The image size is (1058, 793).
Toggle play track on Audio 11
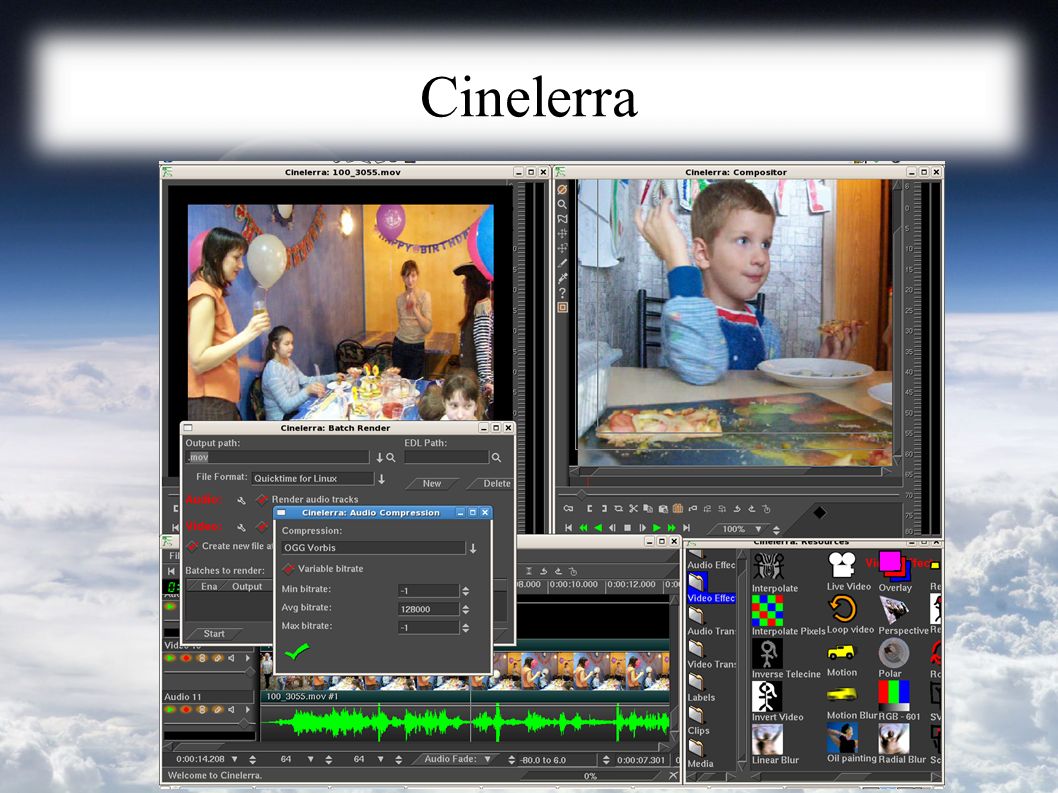pyautogui.click(x=170, y=709)
